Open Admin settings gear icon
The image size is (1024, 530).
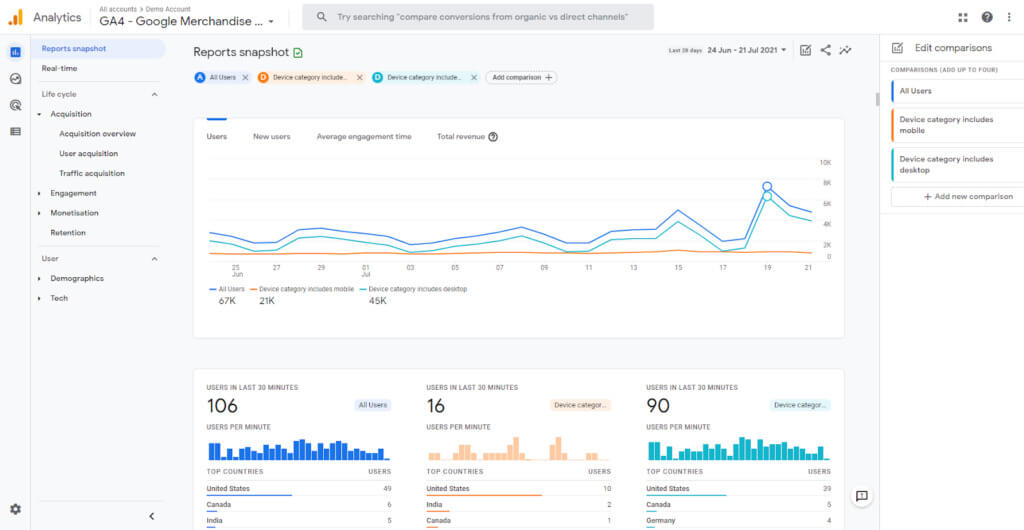(15, 509)
